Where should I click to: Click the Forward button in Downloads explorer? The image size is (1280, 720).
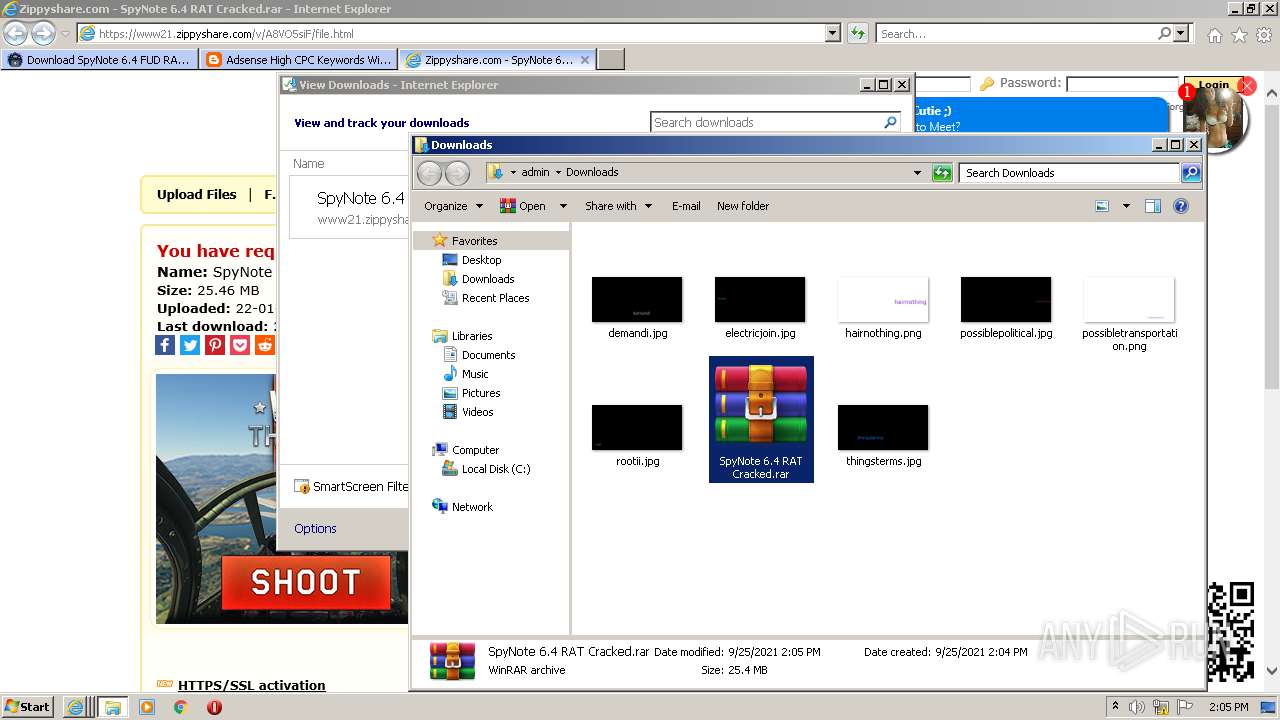click(x=457, y=173)
